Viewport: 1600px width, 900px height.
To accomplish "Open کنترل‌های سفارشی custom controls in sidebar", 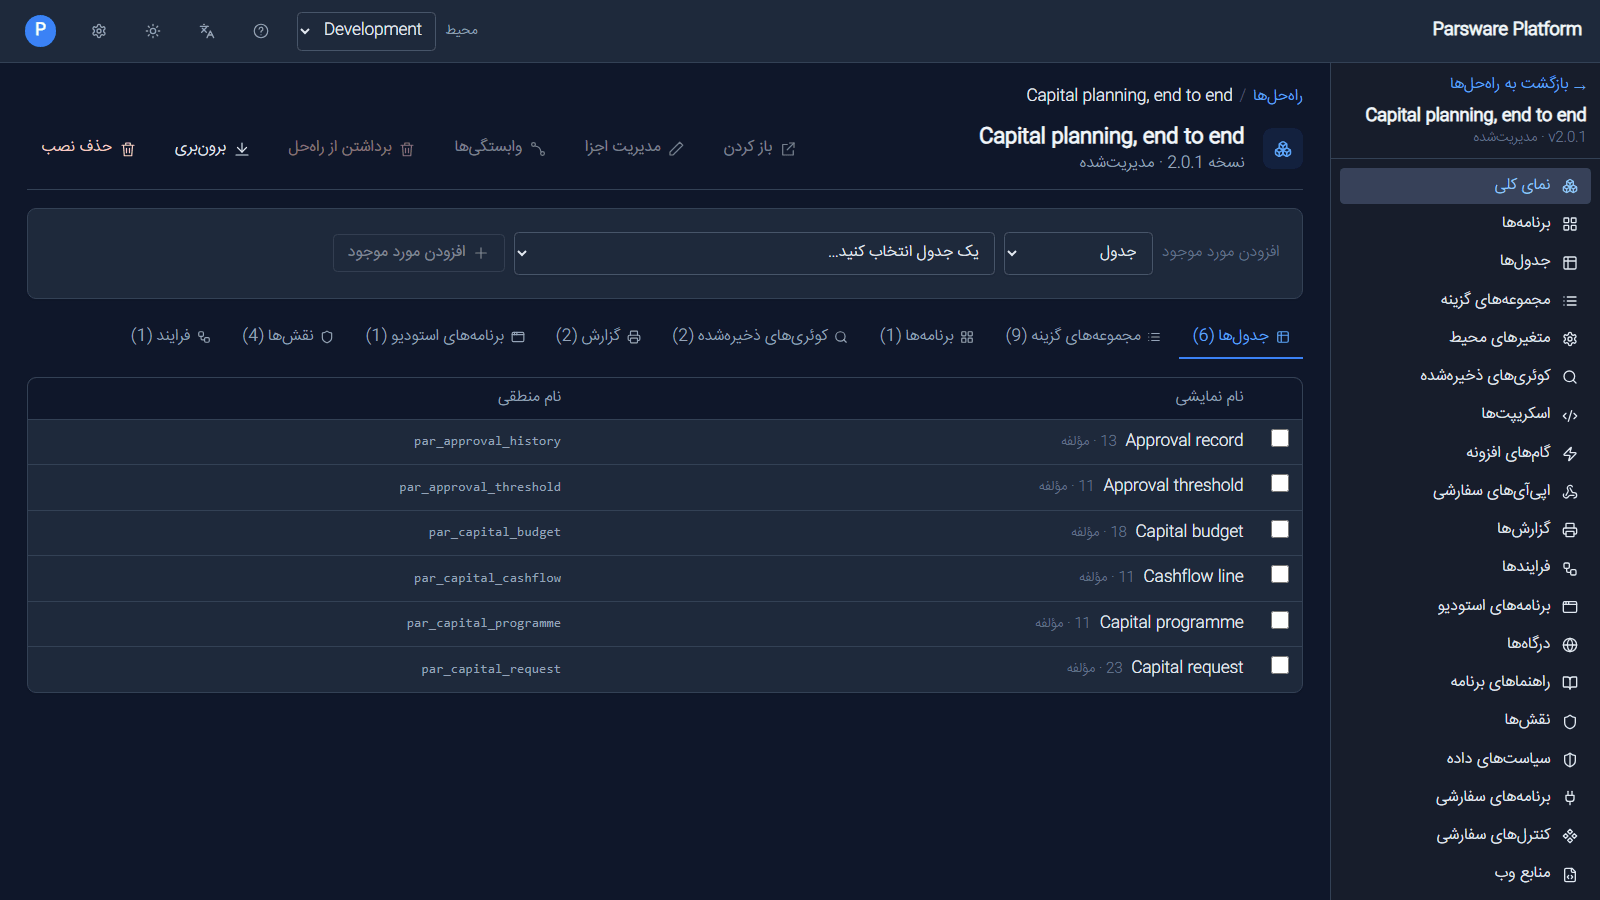I will (1465, 834).
